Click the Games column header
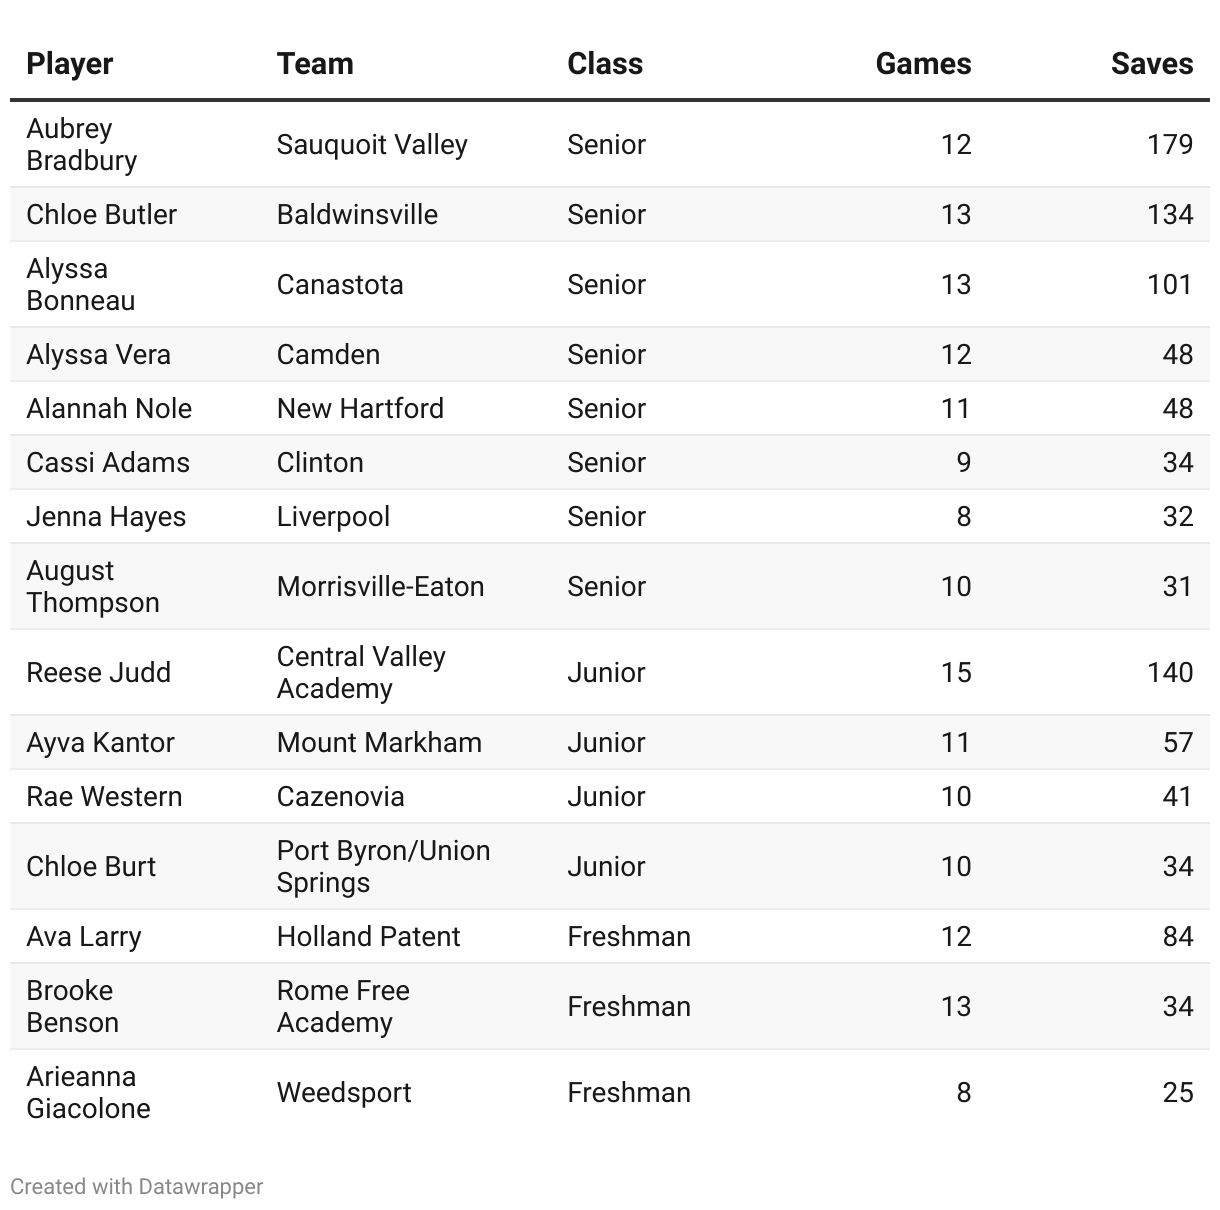Screen dimensions: 1220x1210 [x=923, y=64]
